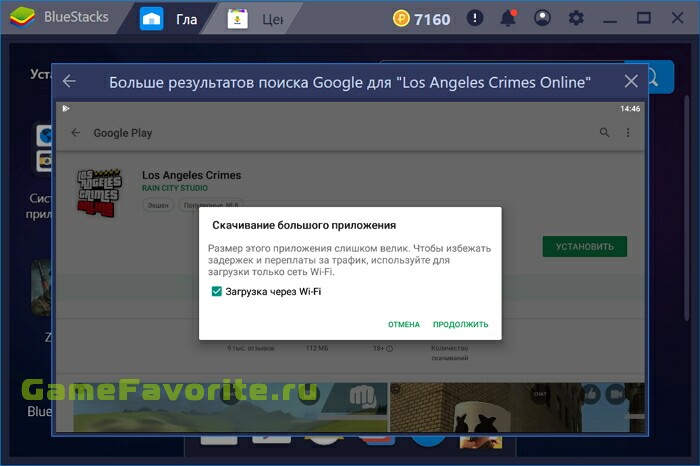Open the notifications bell
This screenshot has width=700, height=466.
[x=508, y=18]
